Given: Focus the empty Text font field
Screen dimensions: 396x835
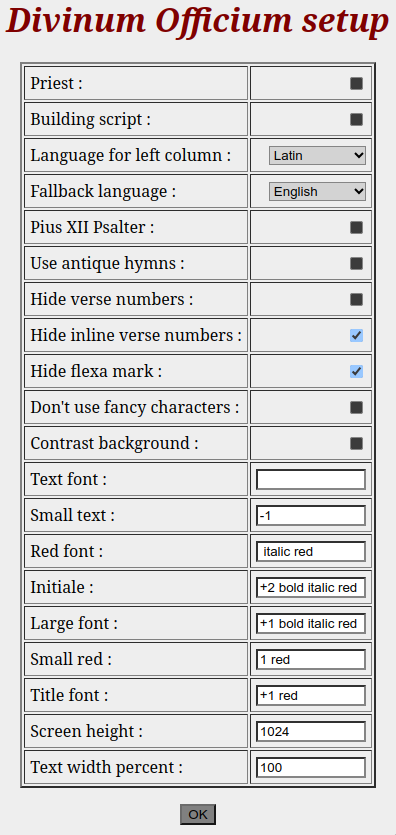Looking at the screenshot, I should [x=311, y=479].
